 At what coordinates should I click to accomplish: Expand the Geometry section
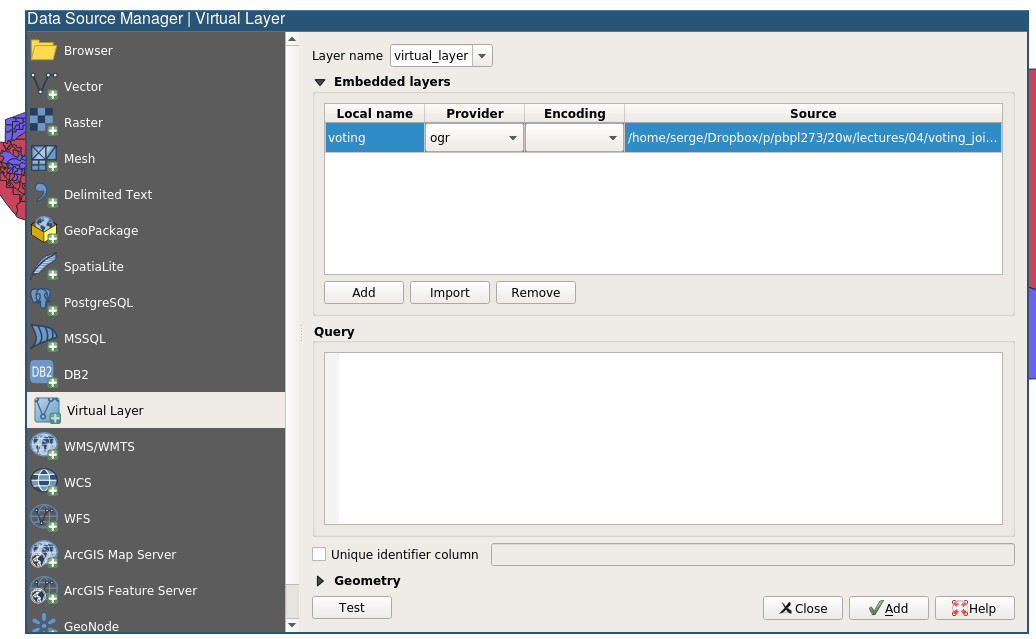[x=321, y=581]
